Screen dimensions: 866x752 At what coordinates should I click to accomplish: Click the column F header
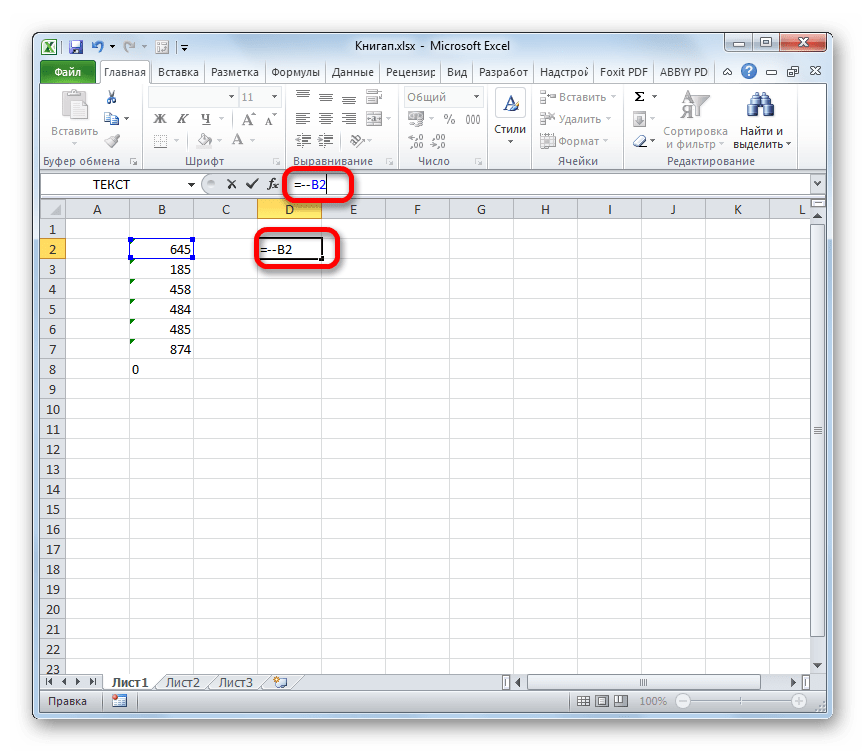[x=417, y=210]
